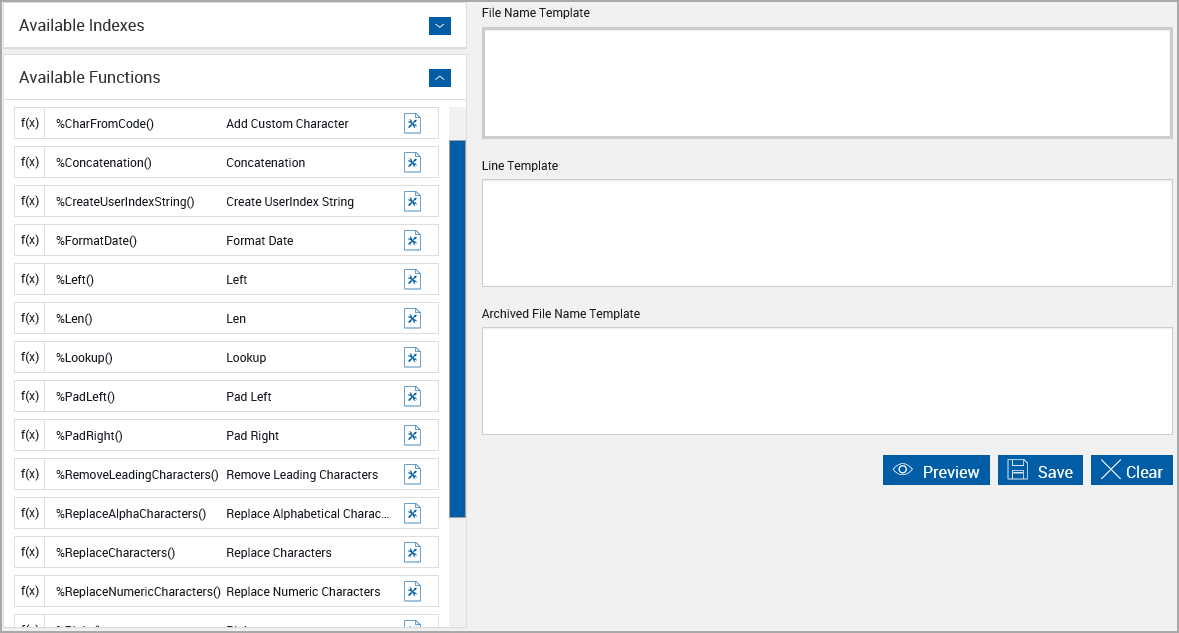1179x633 pixels.
Task: Insert the %Len() function
Action: point(412,318)
